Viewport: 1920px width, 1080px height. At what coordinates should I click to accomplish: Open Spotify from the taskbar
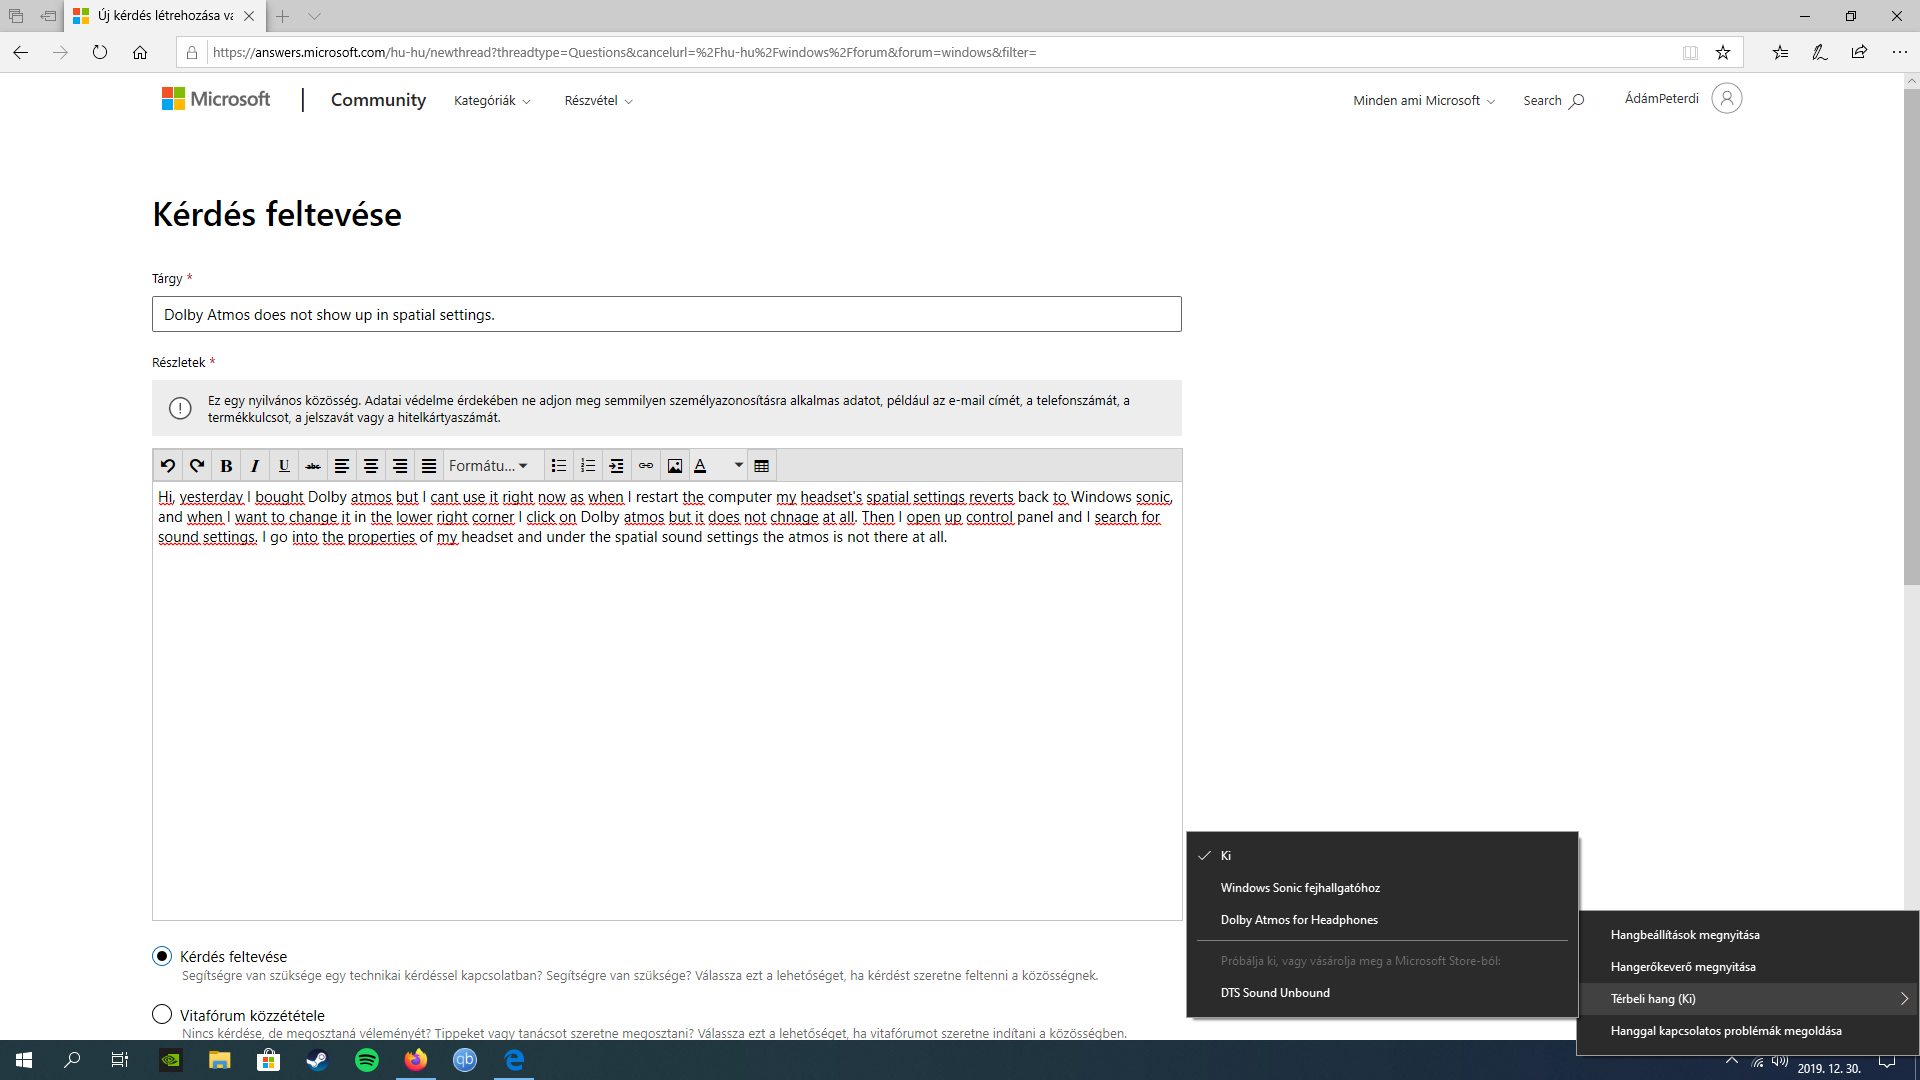(367, 1060)
